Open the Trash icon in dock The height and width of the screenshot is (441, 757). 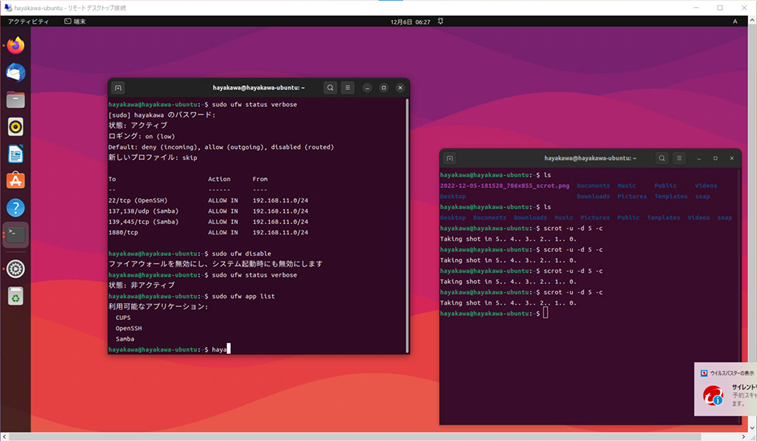15,295
